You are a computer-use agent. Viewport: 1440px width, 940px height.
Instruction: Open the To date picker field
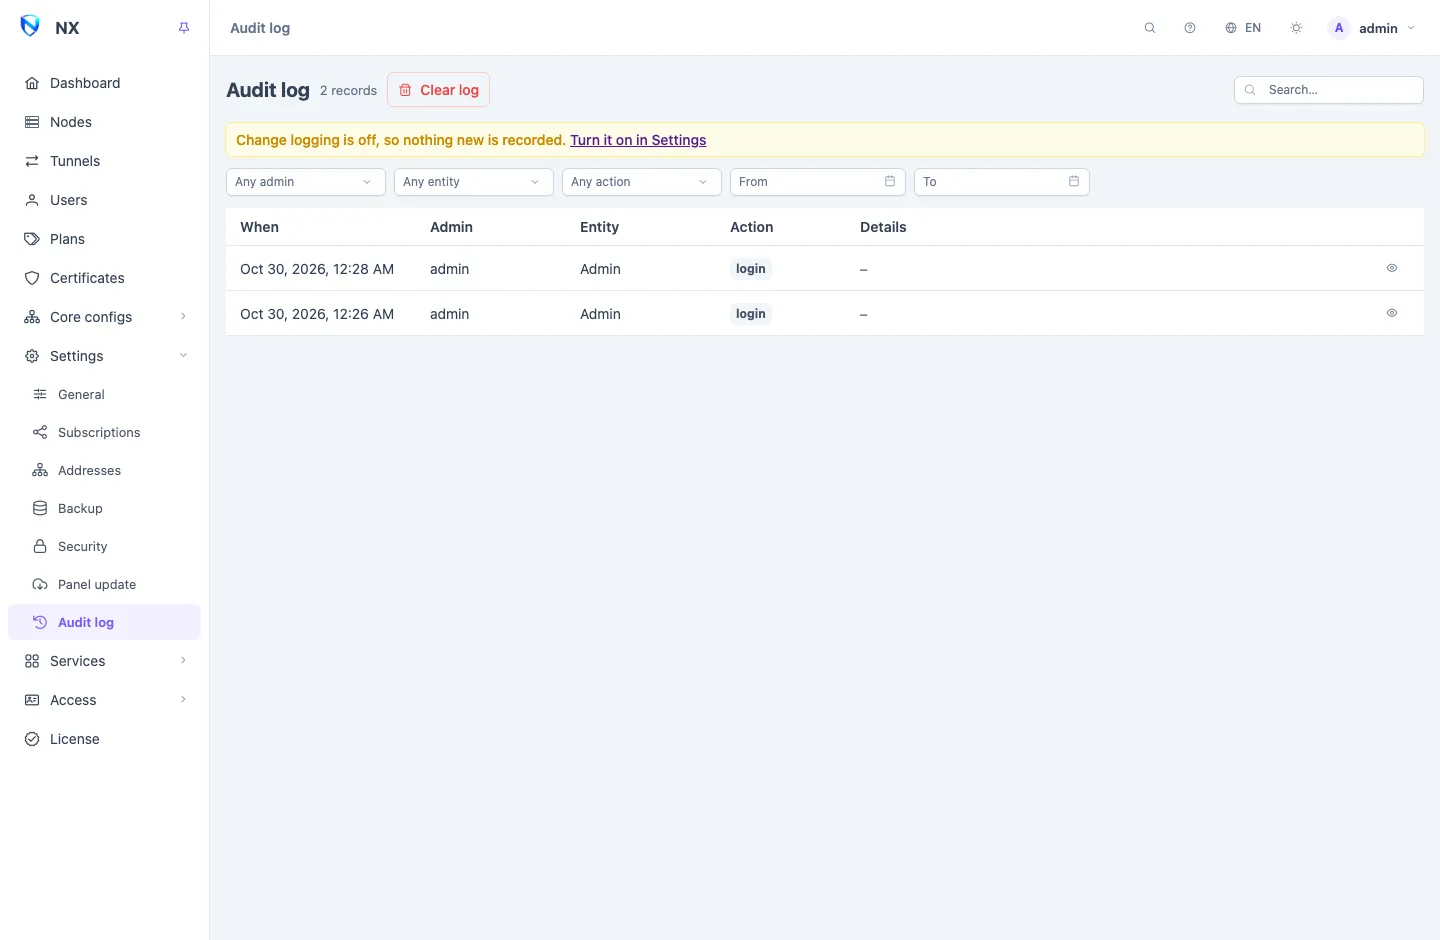1002,182
